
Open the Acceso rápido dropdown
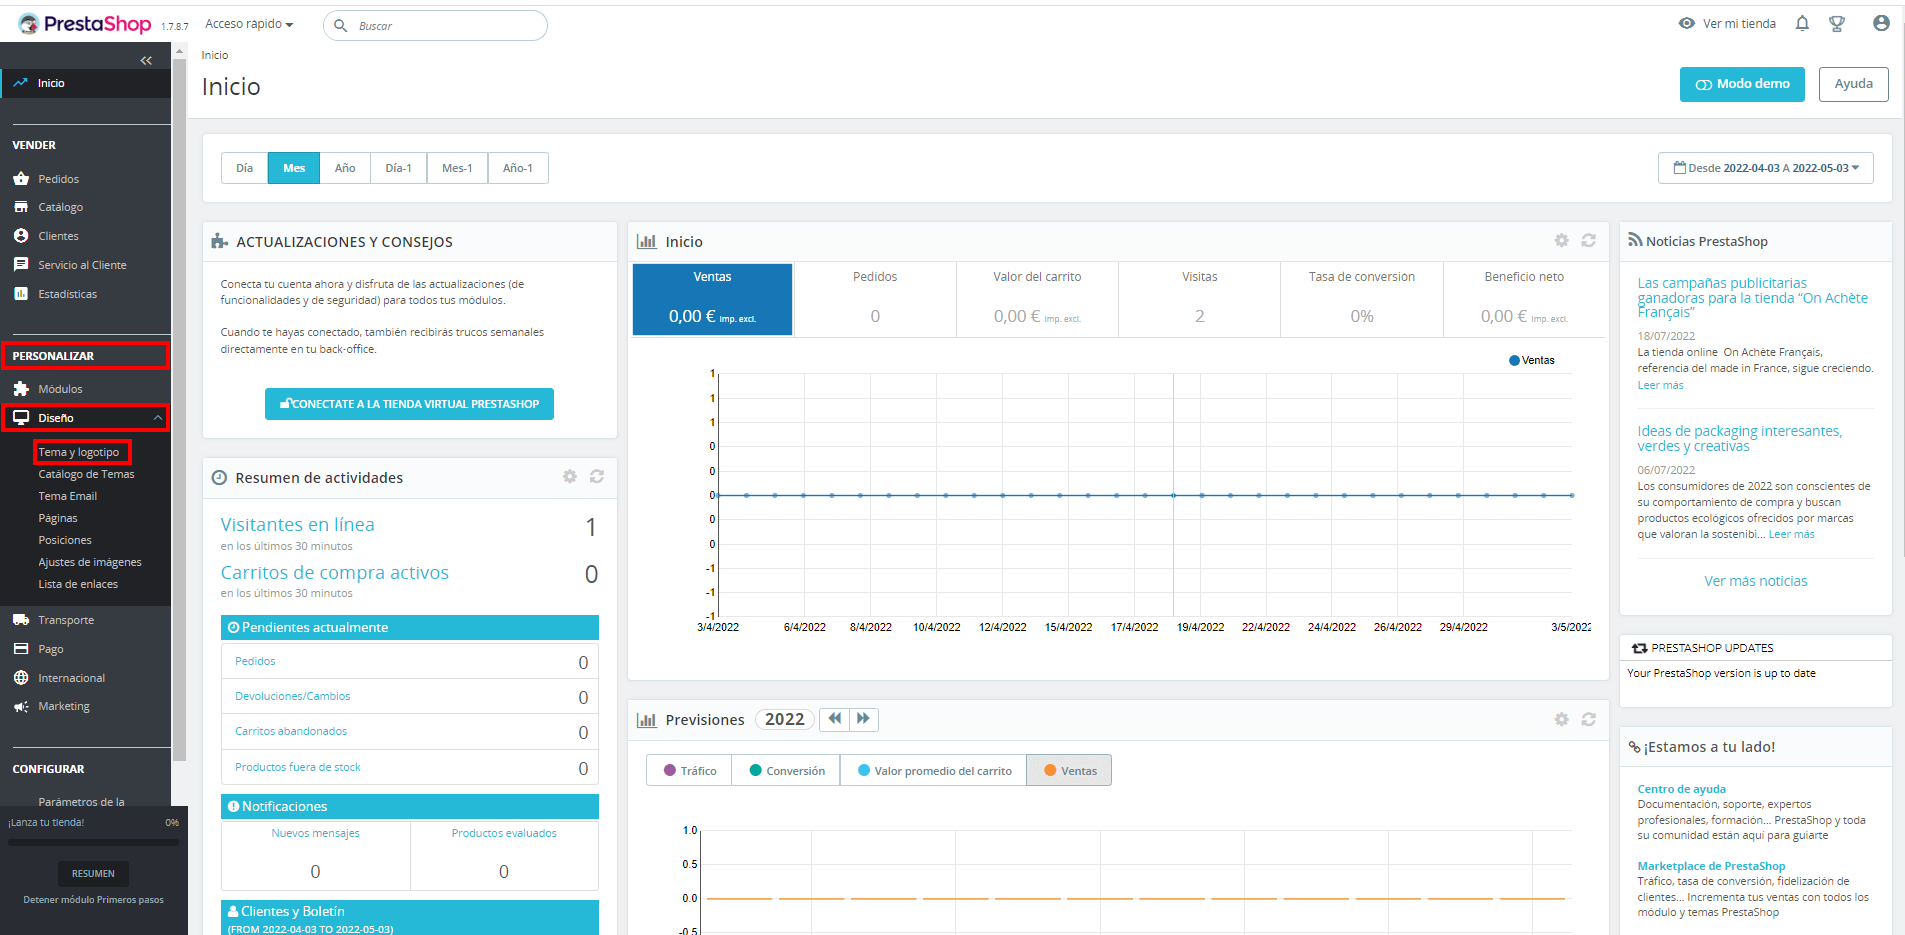pos(249,24)
